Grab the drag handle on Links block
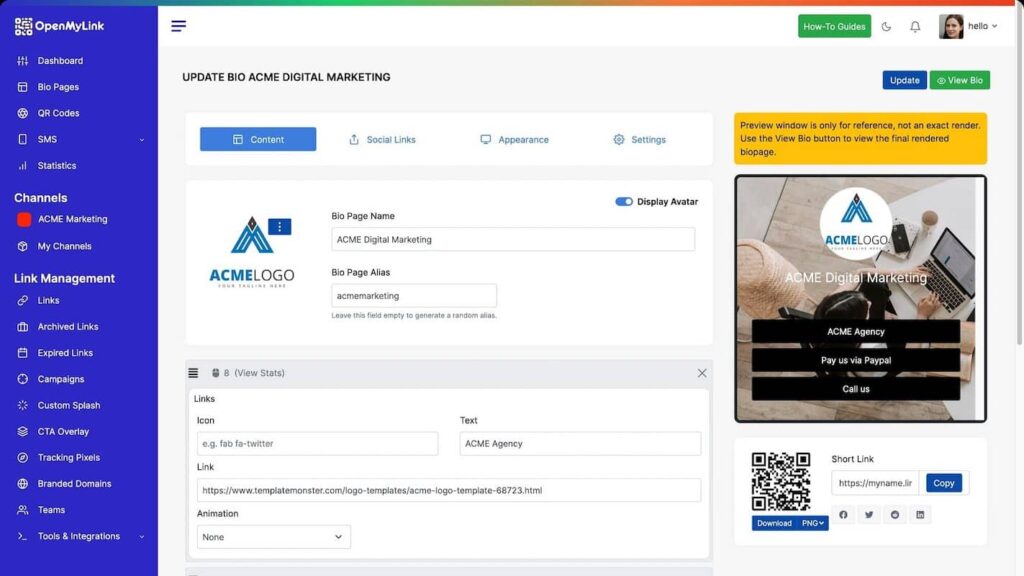The width and height of the screenshot is (1024, 576). coord(193,373)
